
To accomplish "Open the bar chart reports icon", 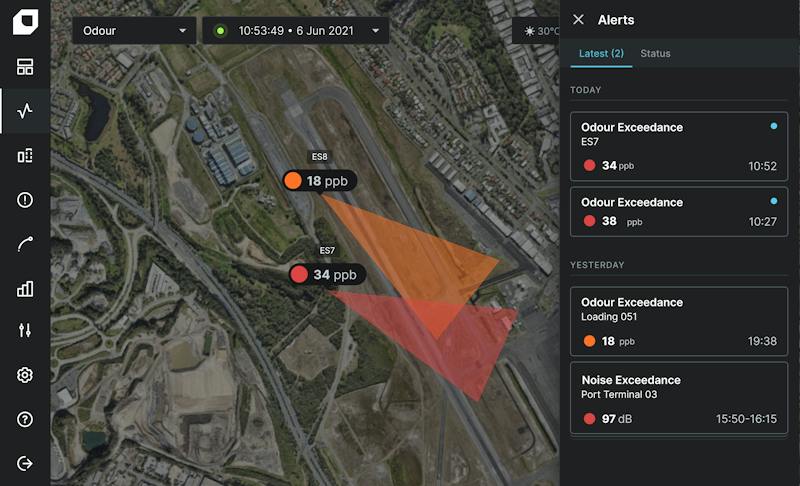I will click(25, 289).
